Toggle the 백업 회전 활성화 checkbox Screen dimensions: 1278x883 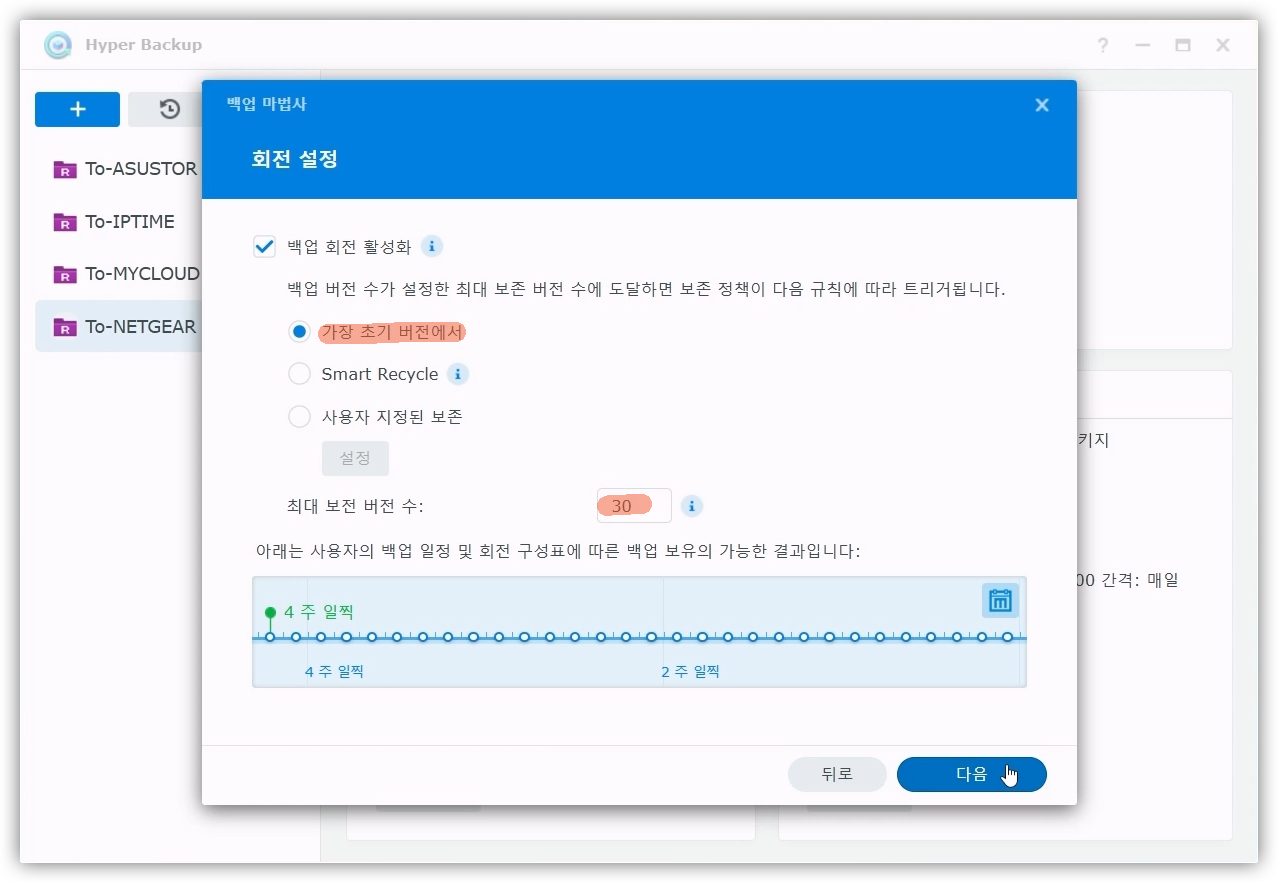pyautogui.click(x=264, y=247)
